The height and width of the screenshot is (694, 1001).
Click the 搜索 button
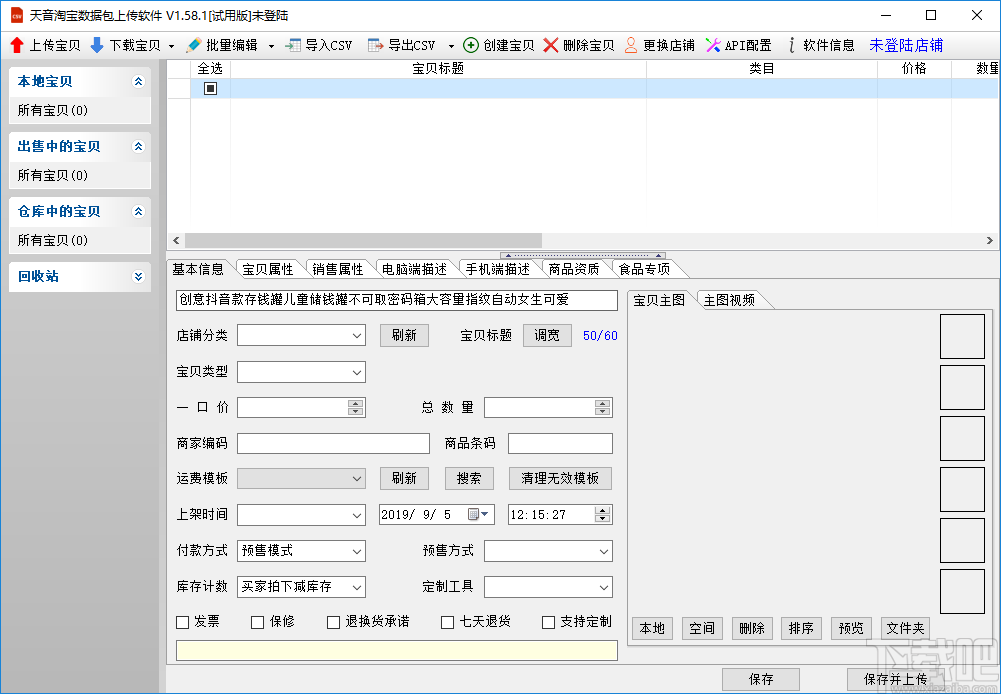(469, 478)
